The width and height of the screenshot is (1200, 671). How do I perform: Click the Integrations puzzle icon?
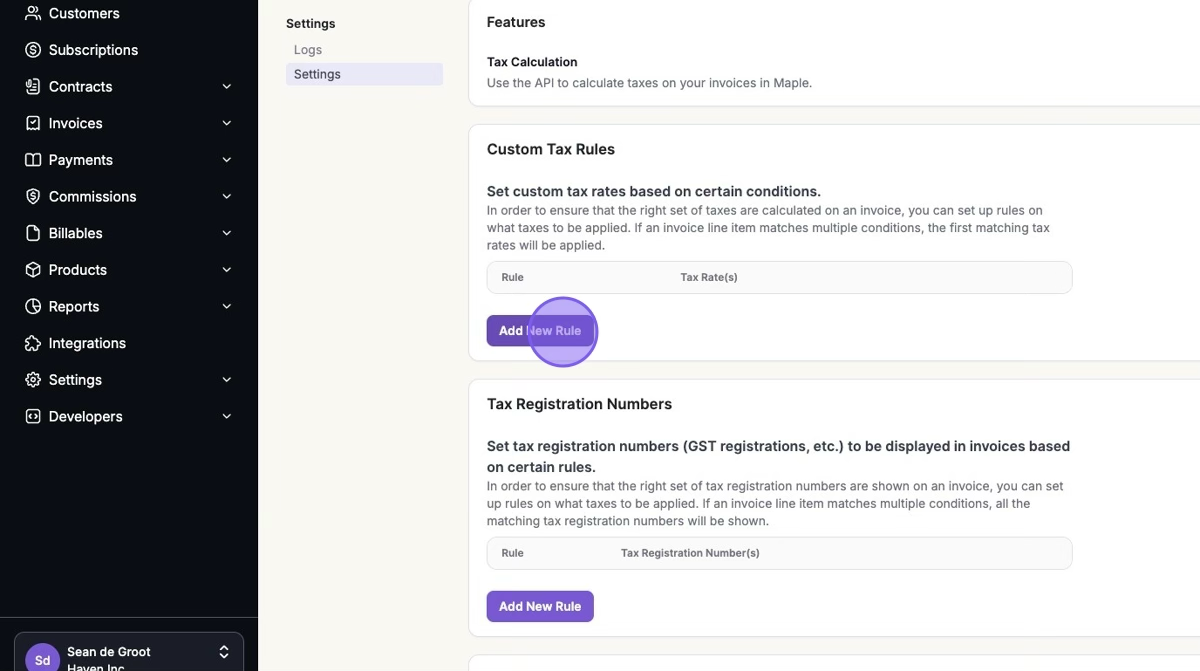[x=33, y=343]
